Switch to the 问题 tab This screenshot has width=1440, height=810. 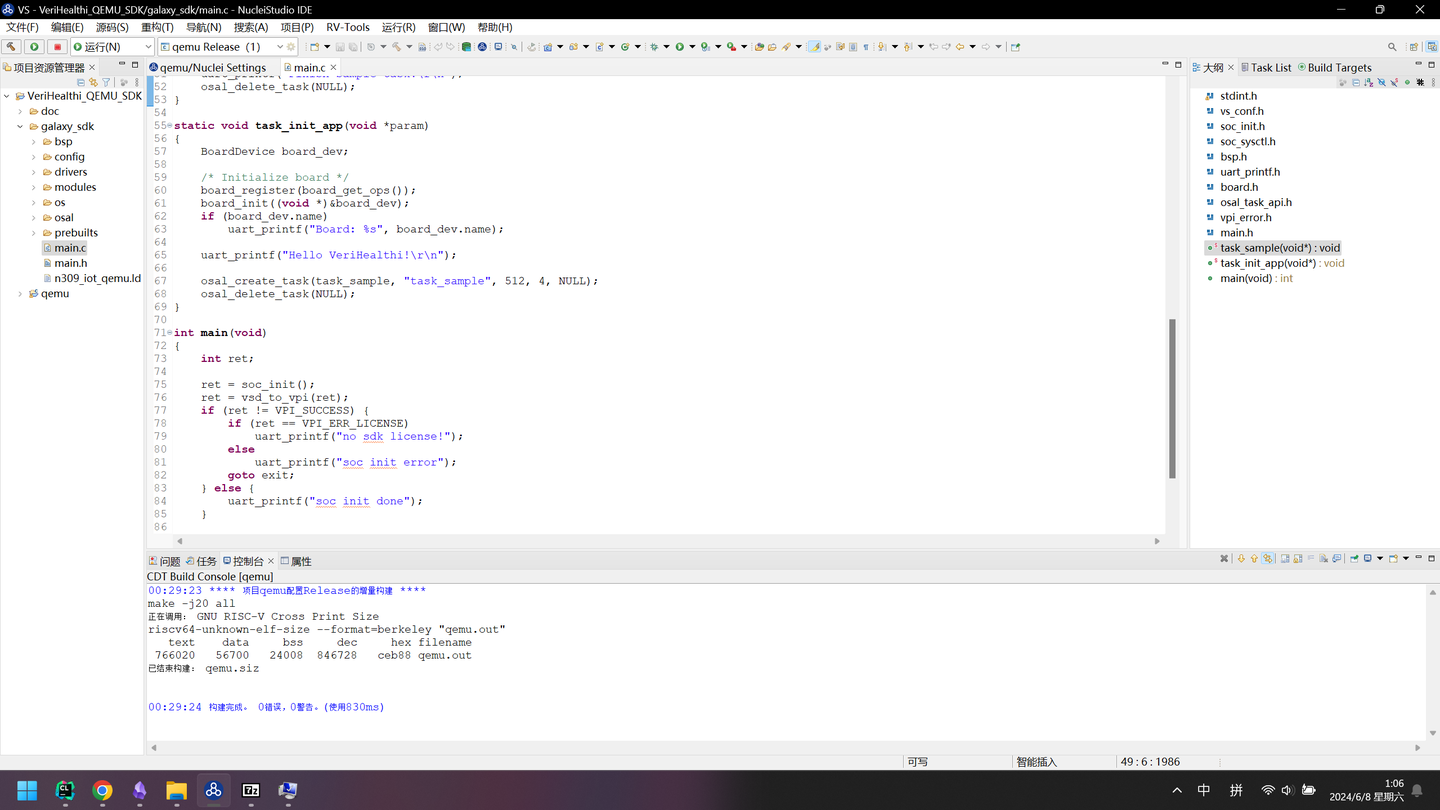tap(165, 561)
